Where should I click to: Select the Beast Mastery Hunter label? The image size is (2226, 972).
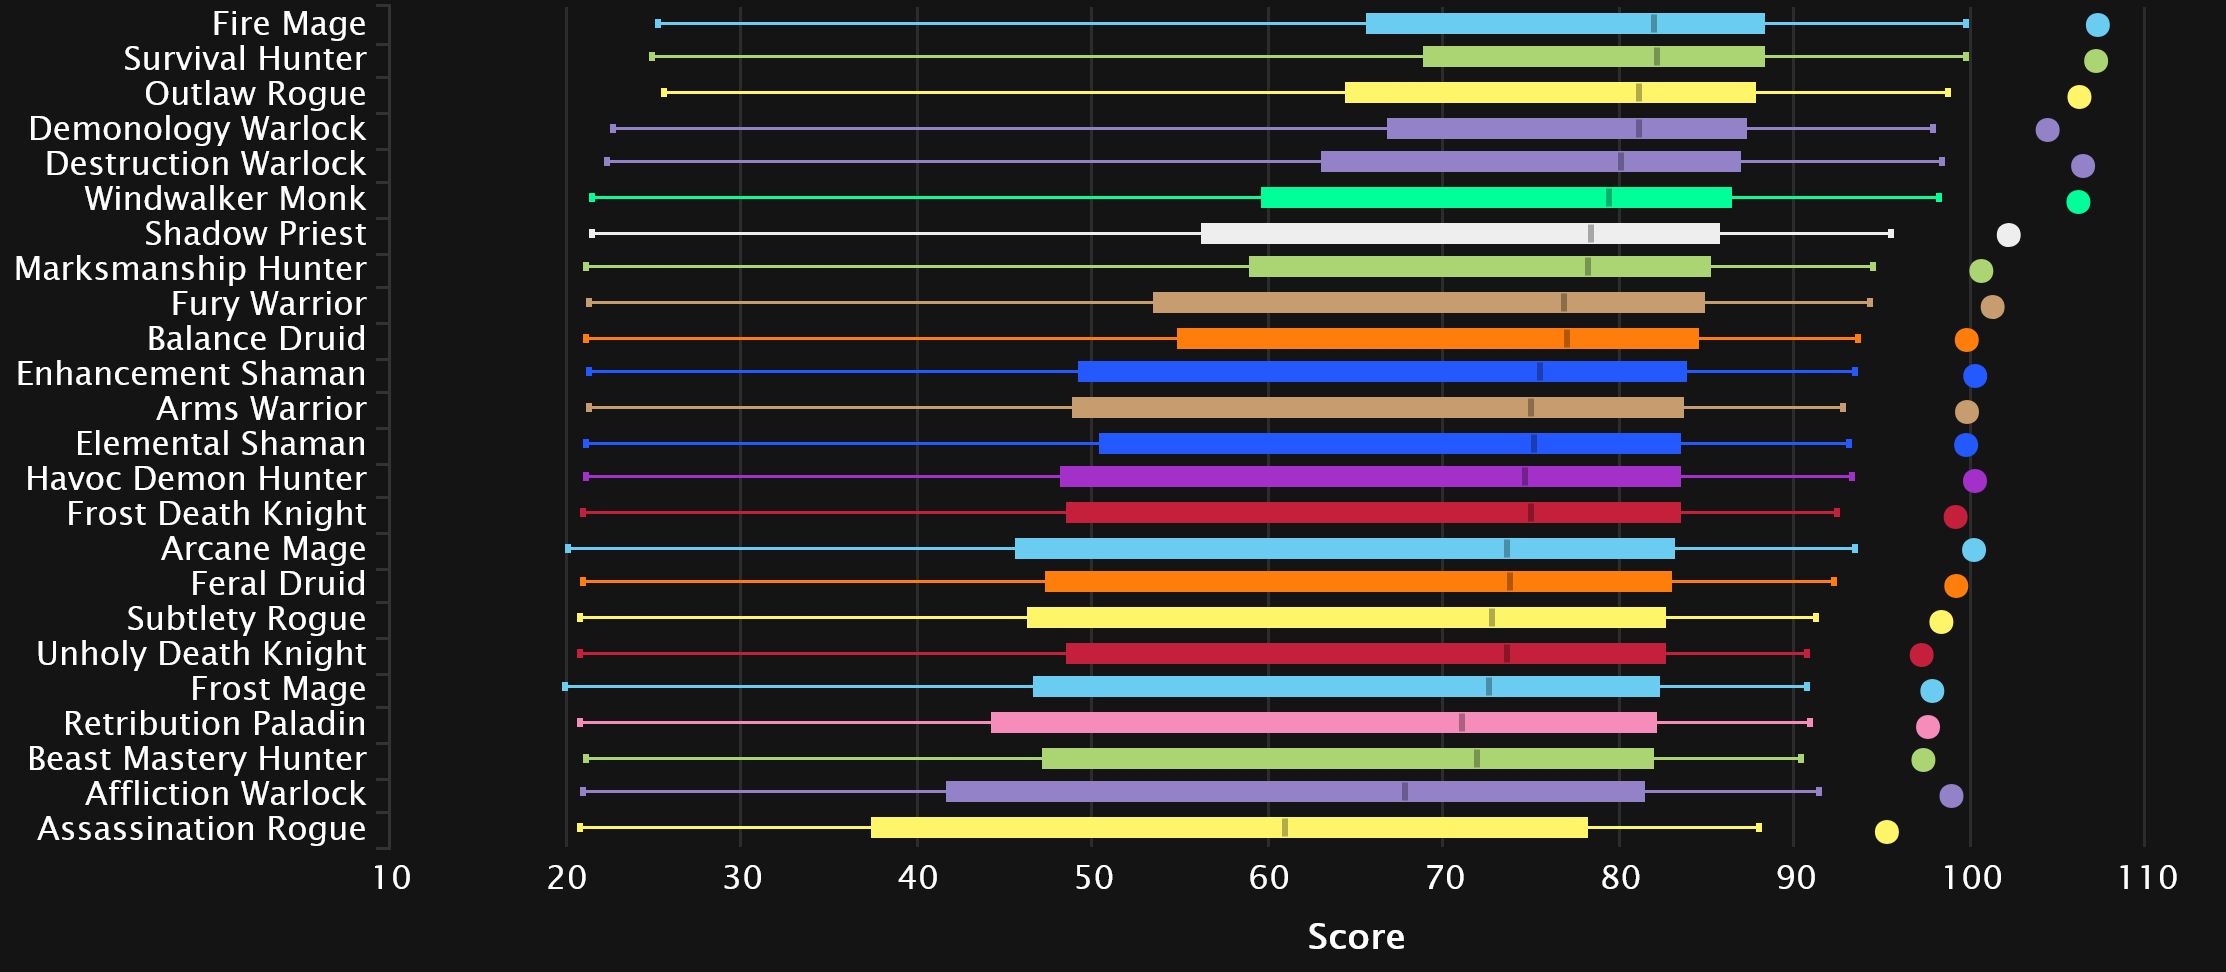197,759
